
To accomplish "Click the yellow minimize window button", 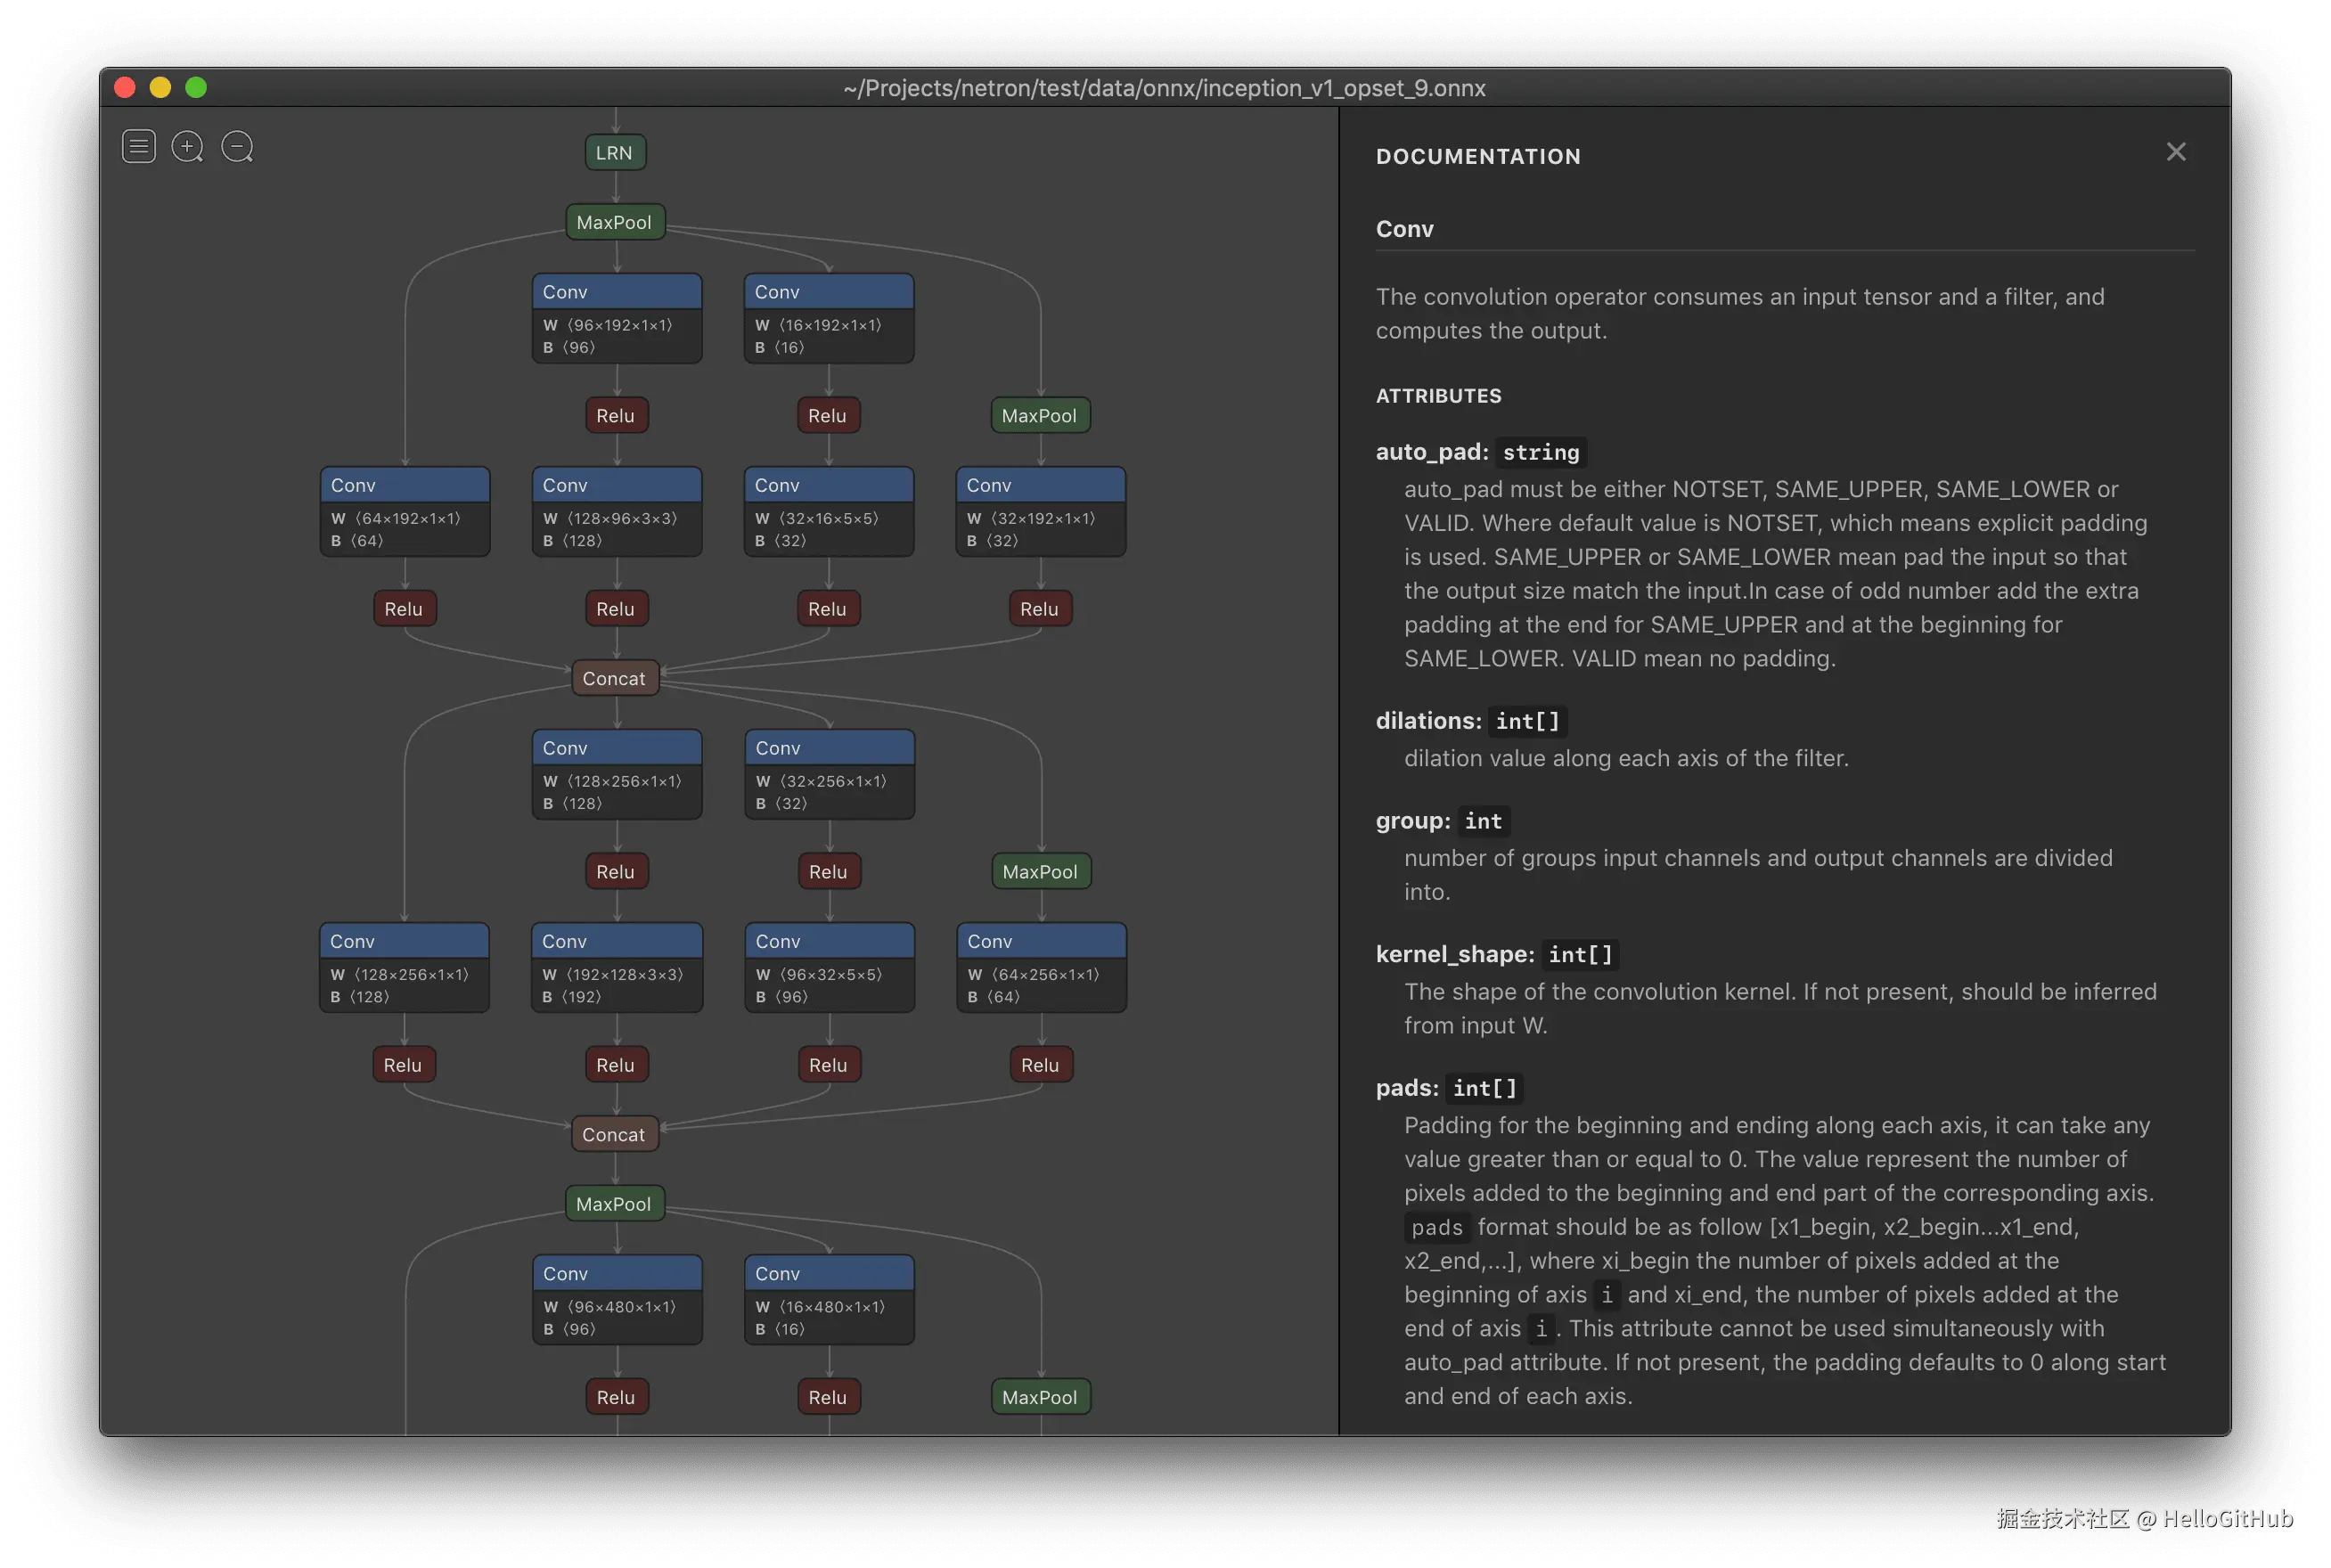I will coord(160,88).
